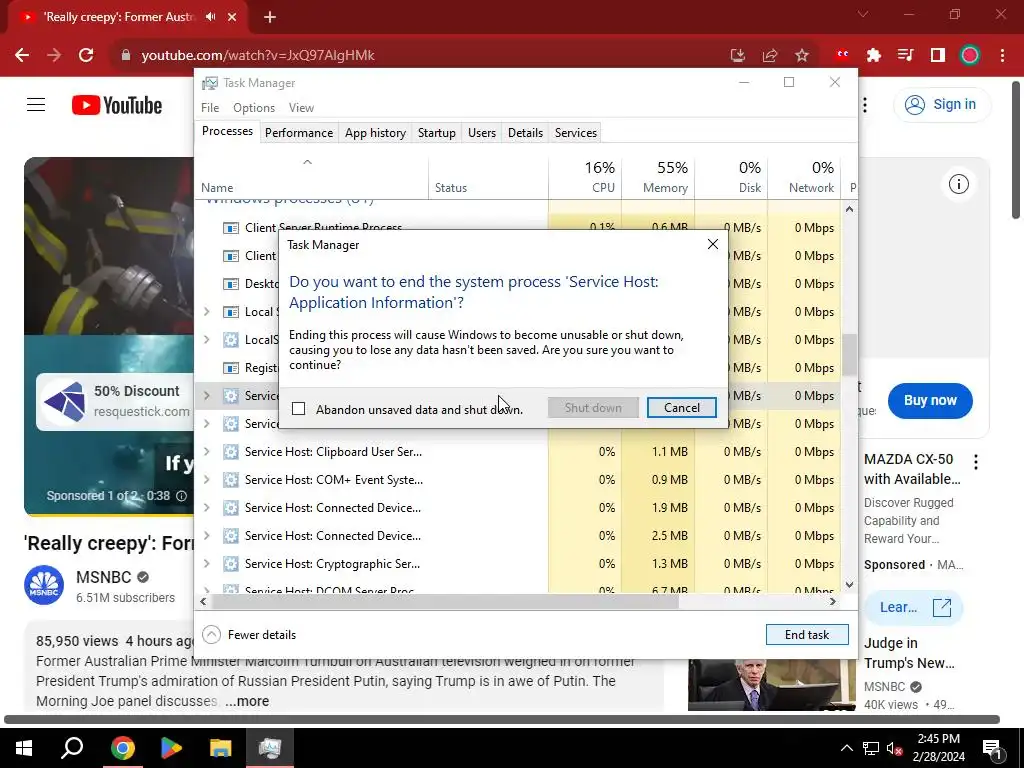Expand video description with ...more
This screenshot has width=1024, height=768.
click(x=248, y=701)
